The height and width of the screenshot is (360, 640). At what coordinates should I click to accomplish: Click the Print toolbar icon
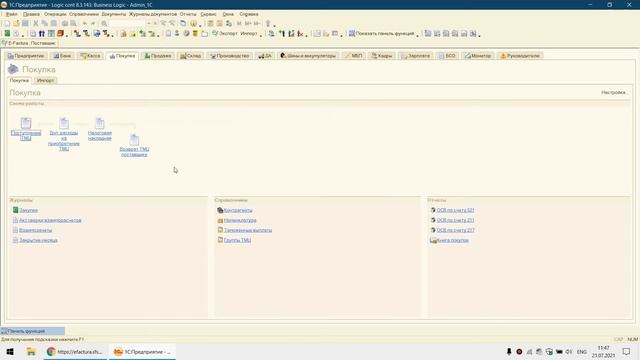pos(64,24)
